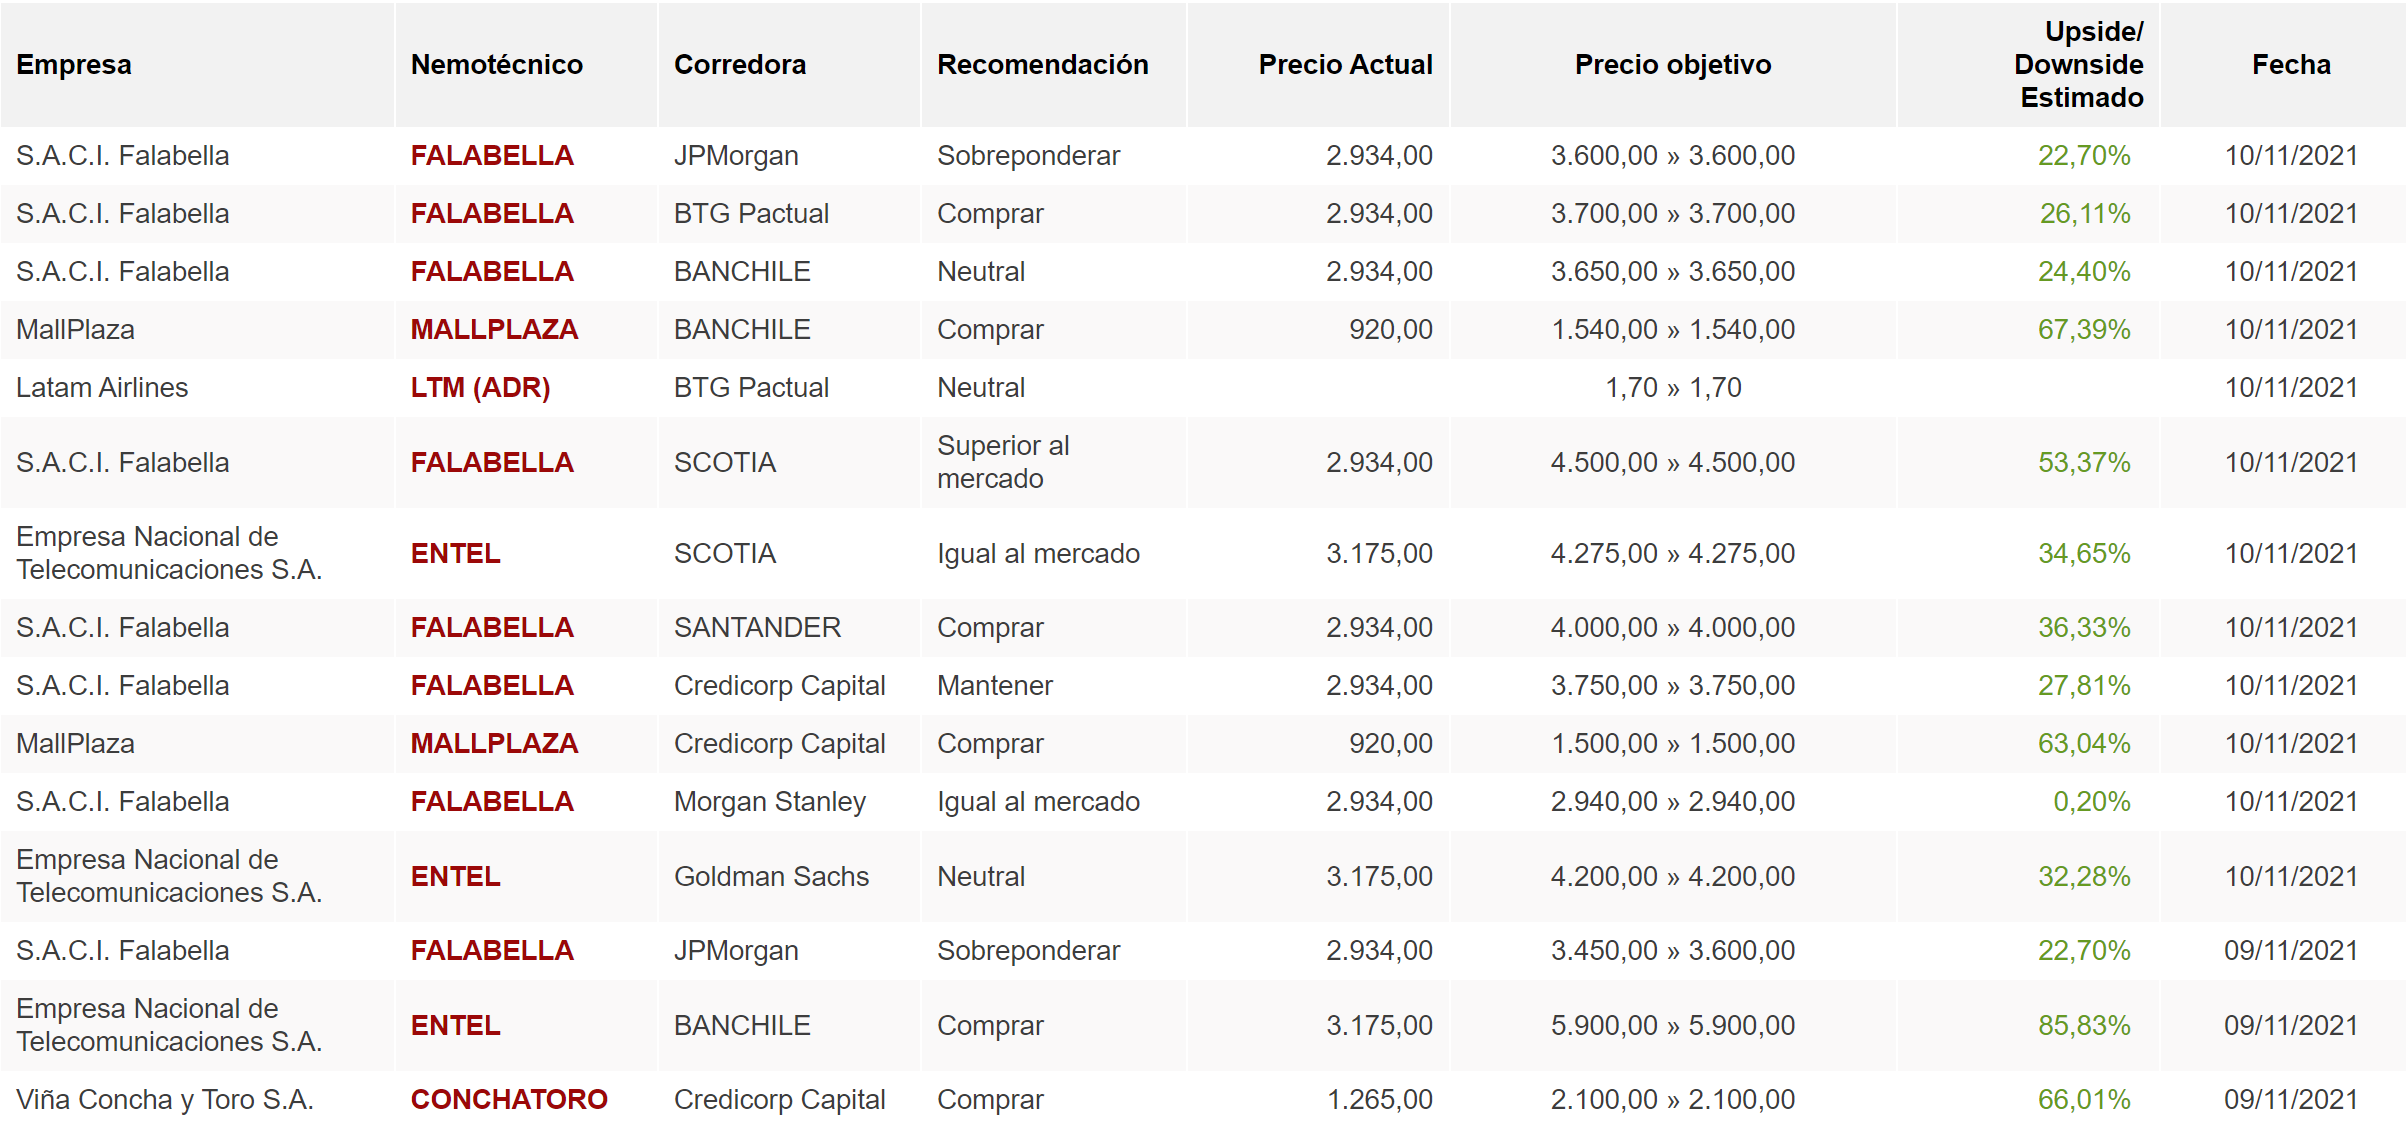This screenshot has width=2406, height=1123.
Task: Sort by Upside/Downside Estimado header
Action: (x=2078, y=65)
